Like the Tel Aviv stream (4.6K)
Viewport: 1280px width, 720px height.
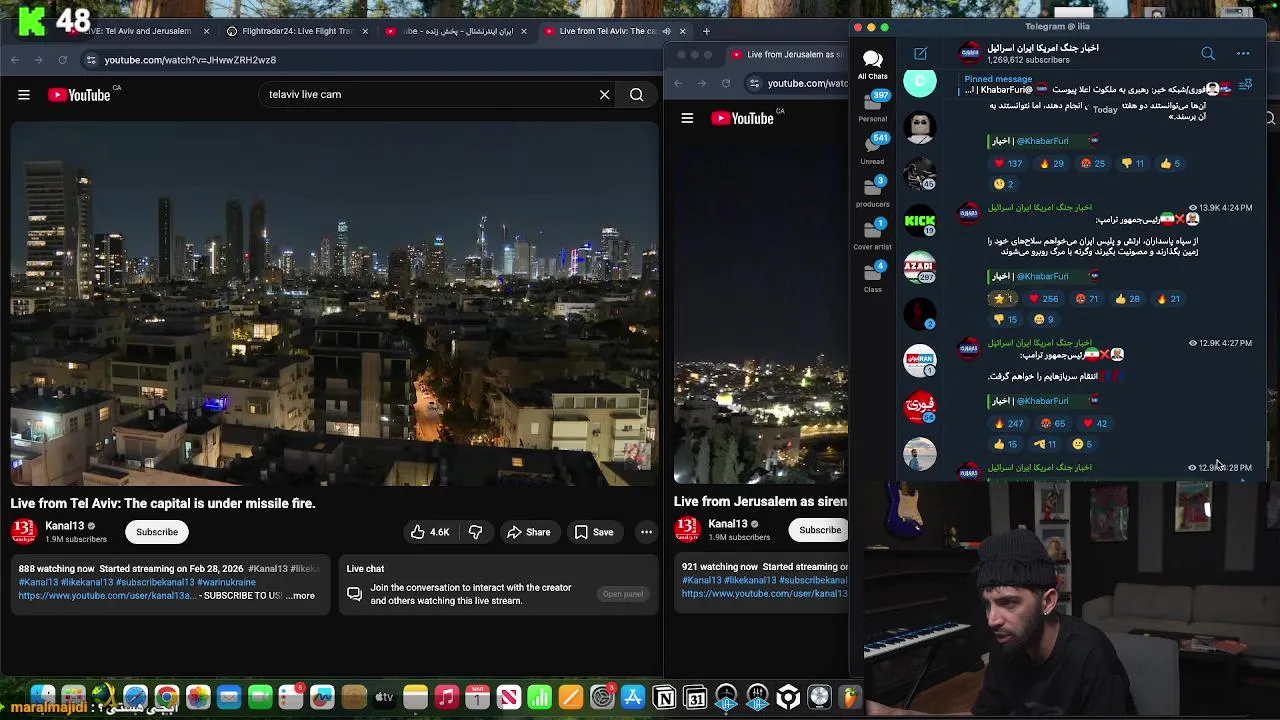431,532
